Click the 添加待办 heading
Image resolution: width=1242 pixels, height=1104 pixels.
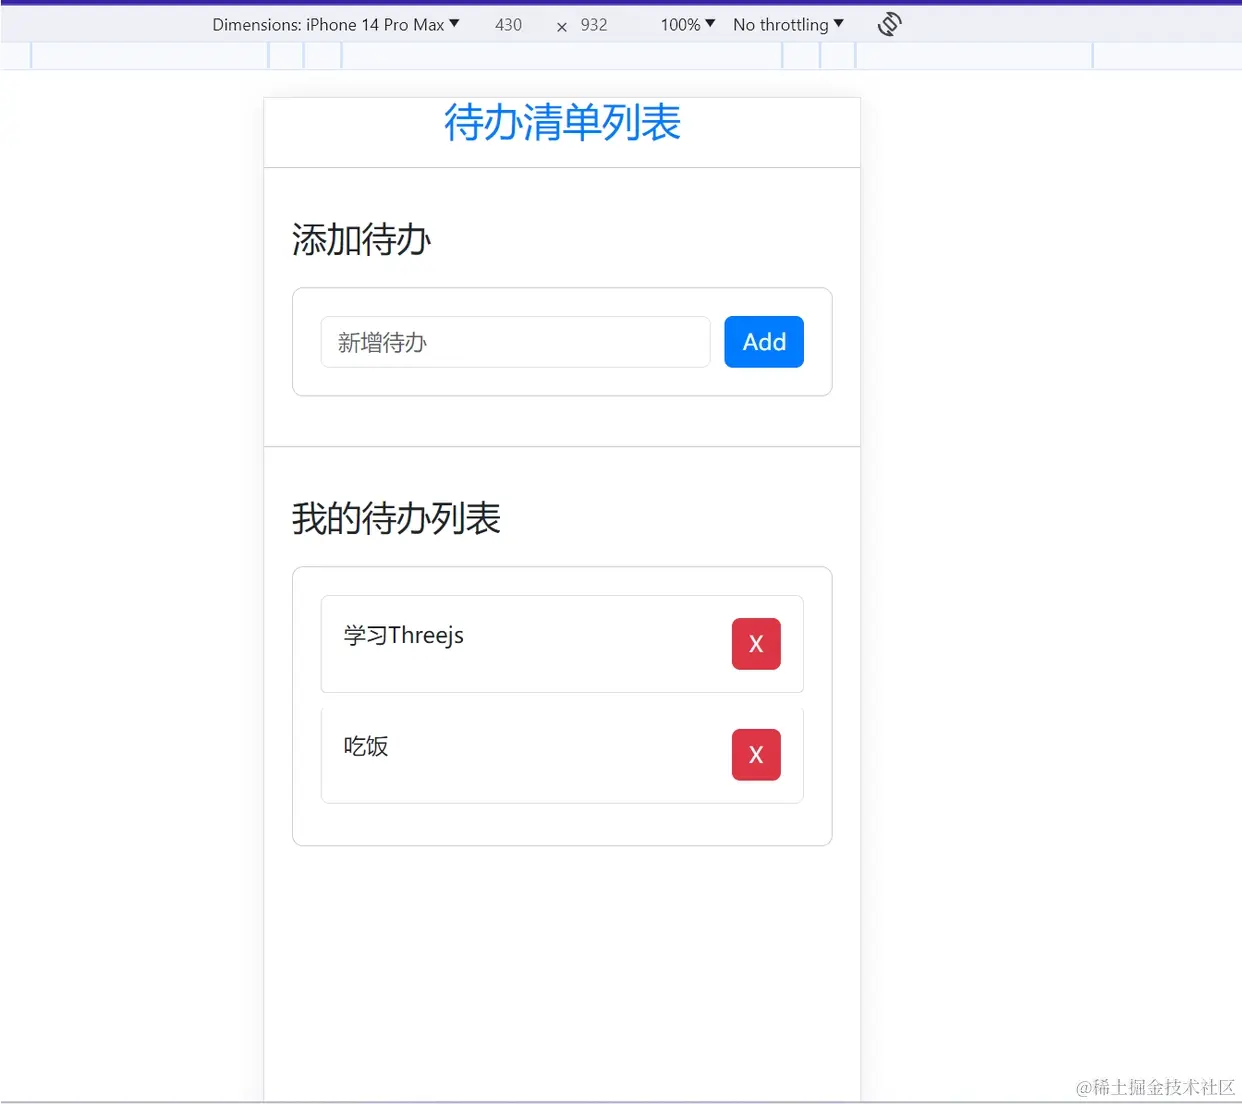click(x=361, y=240)
